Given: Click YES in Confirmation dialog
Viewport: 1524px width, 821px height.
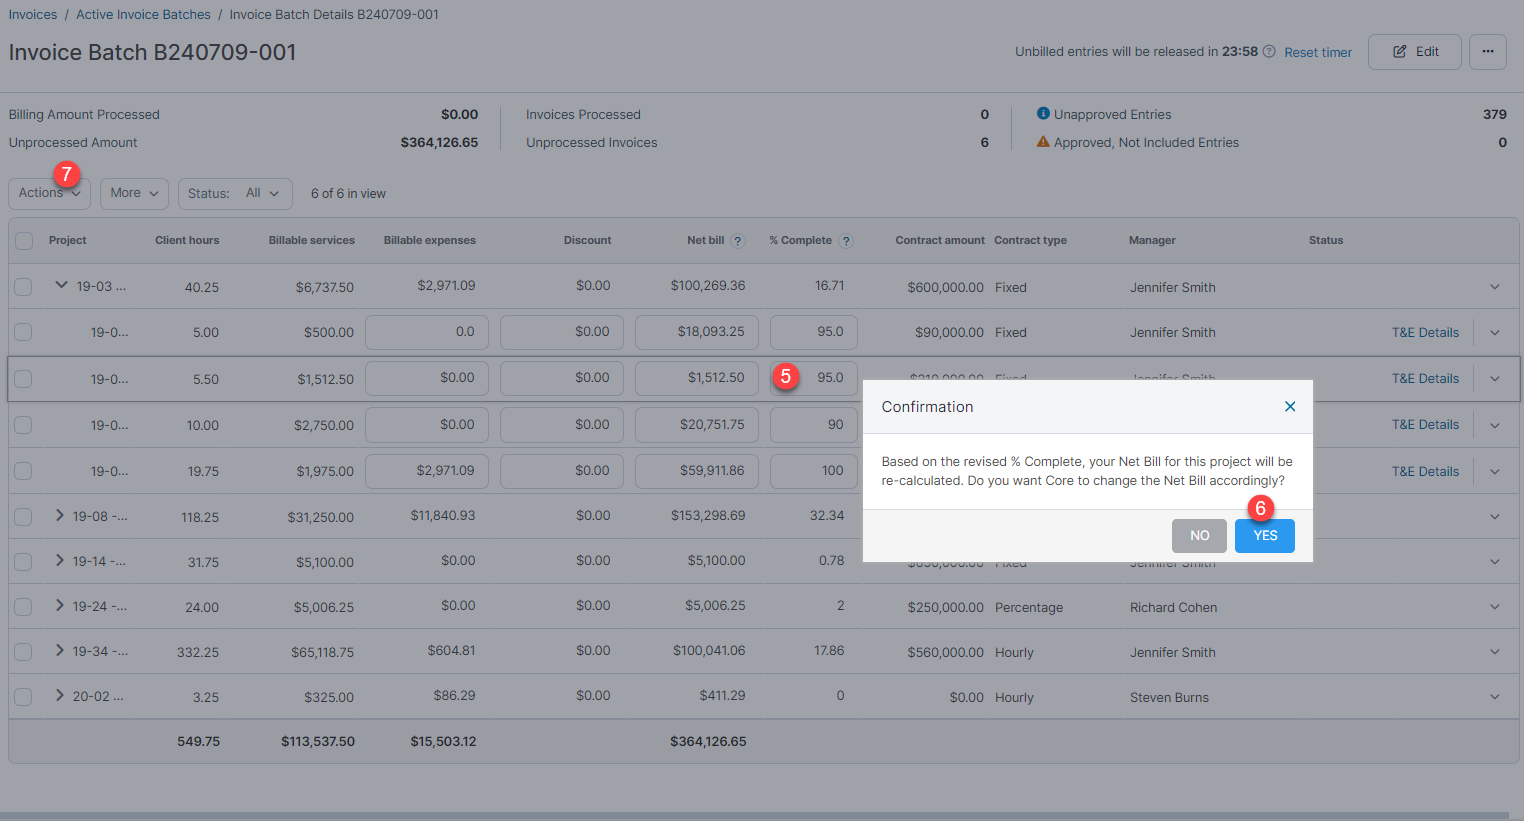Looking at the screenshot, I should tap(1265, 536).
